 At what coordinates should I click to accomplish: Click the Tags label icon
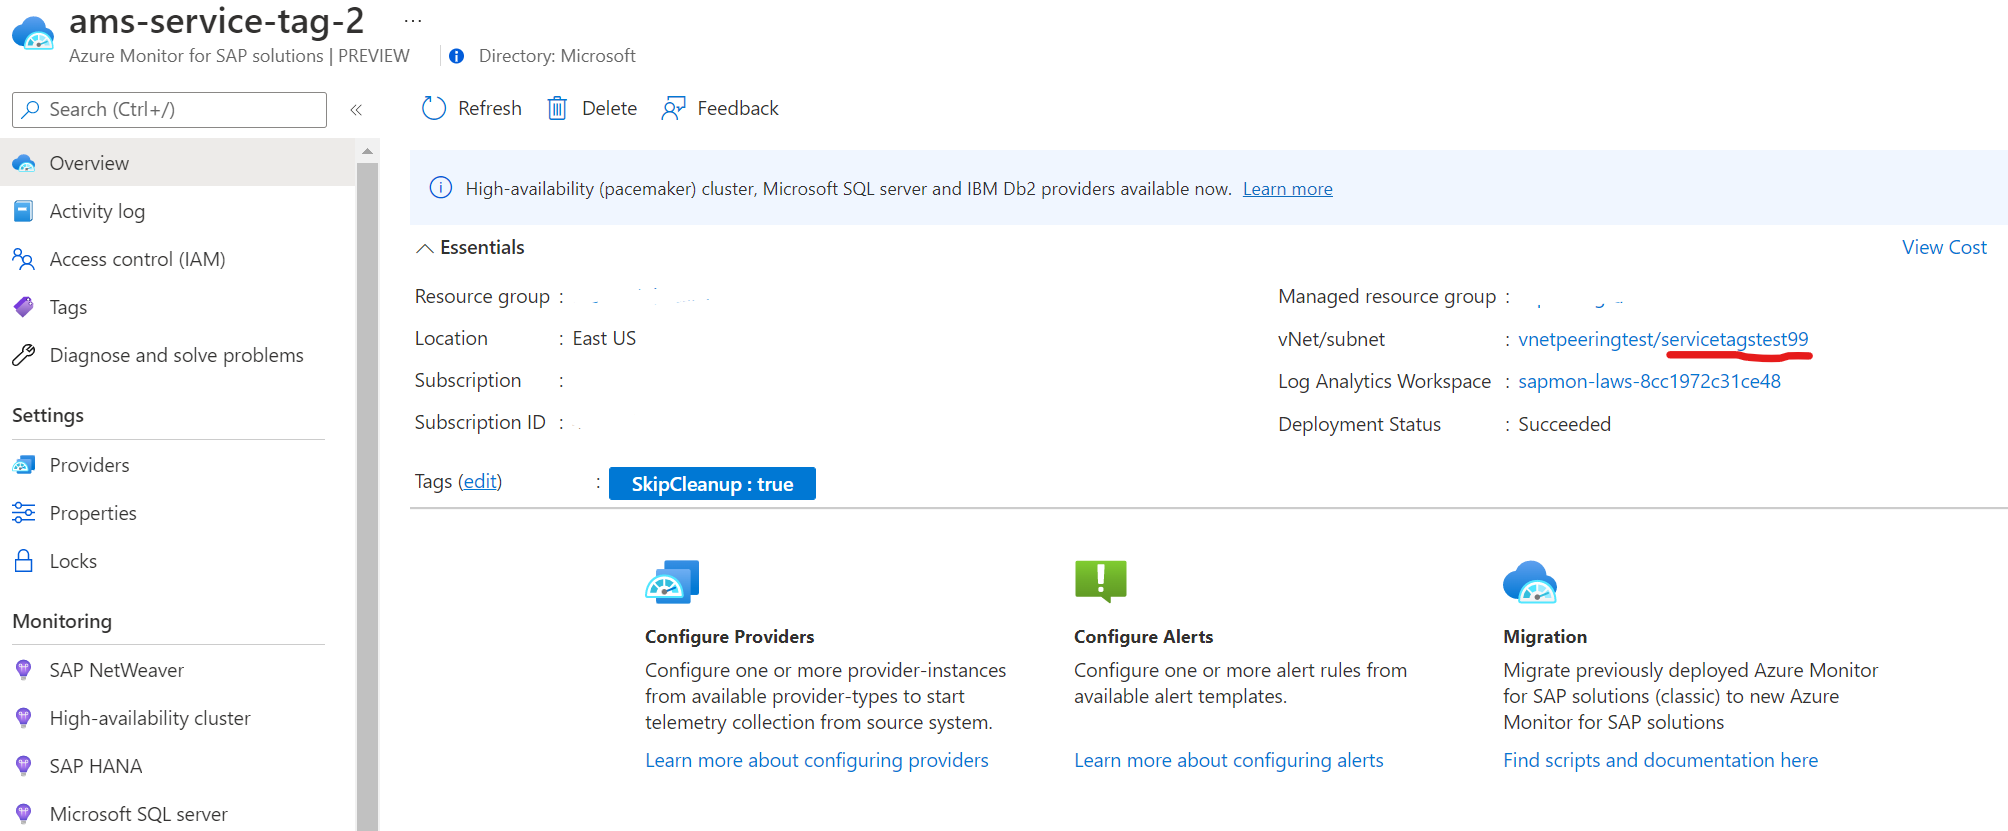click(x=24, y=307)
